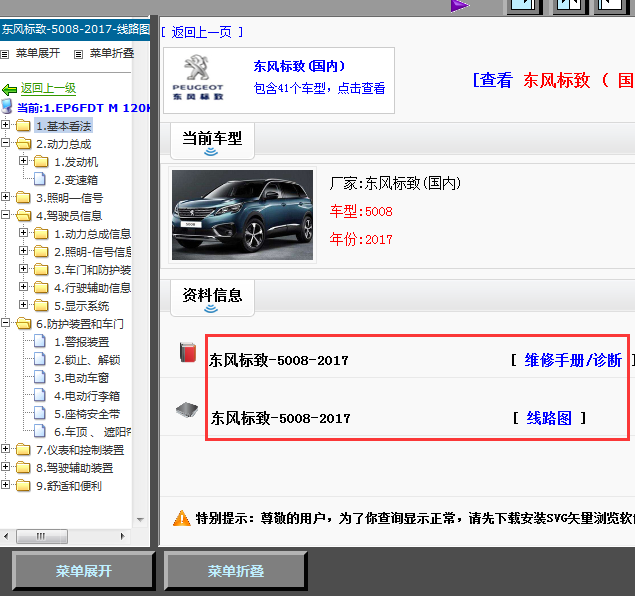This screenshot has width=635, height=596.
Task: Click the Peugeot 5008 car thumbnail
Action: coord(242,215)
